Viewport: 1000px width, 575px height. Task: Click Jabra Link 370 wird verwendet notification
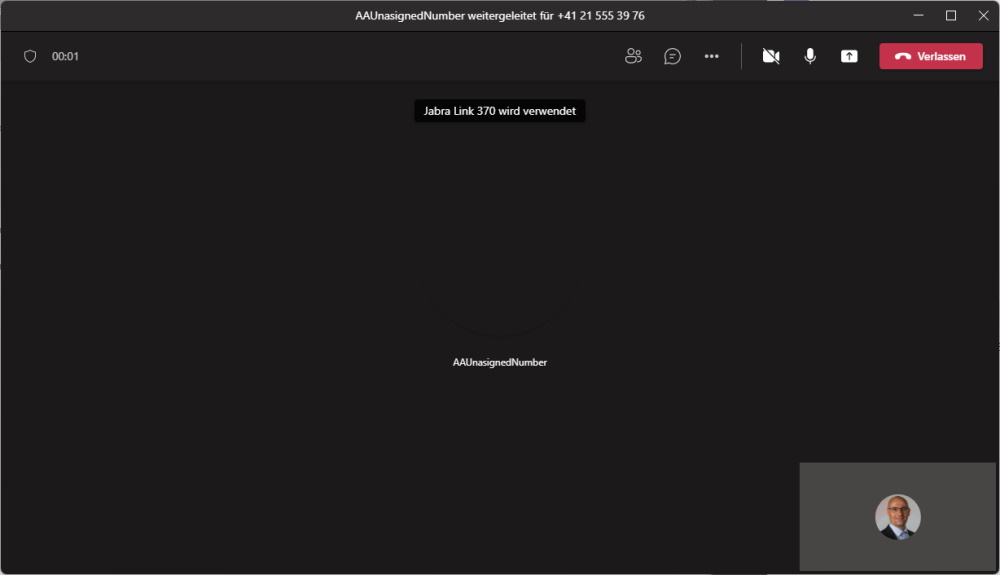[x=499, y=111]
